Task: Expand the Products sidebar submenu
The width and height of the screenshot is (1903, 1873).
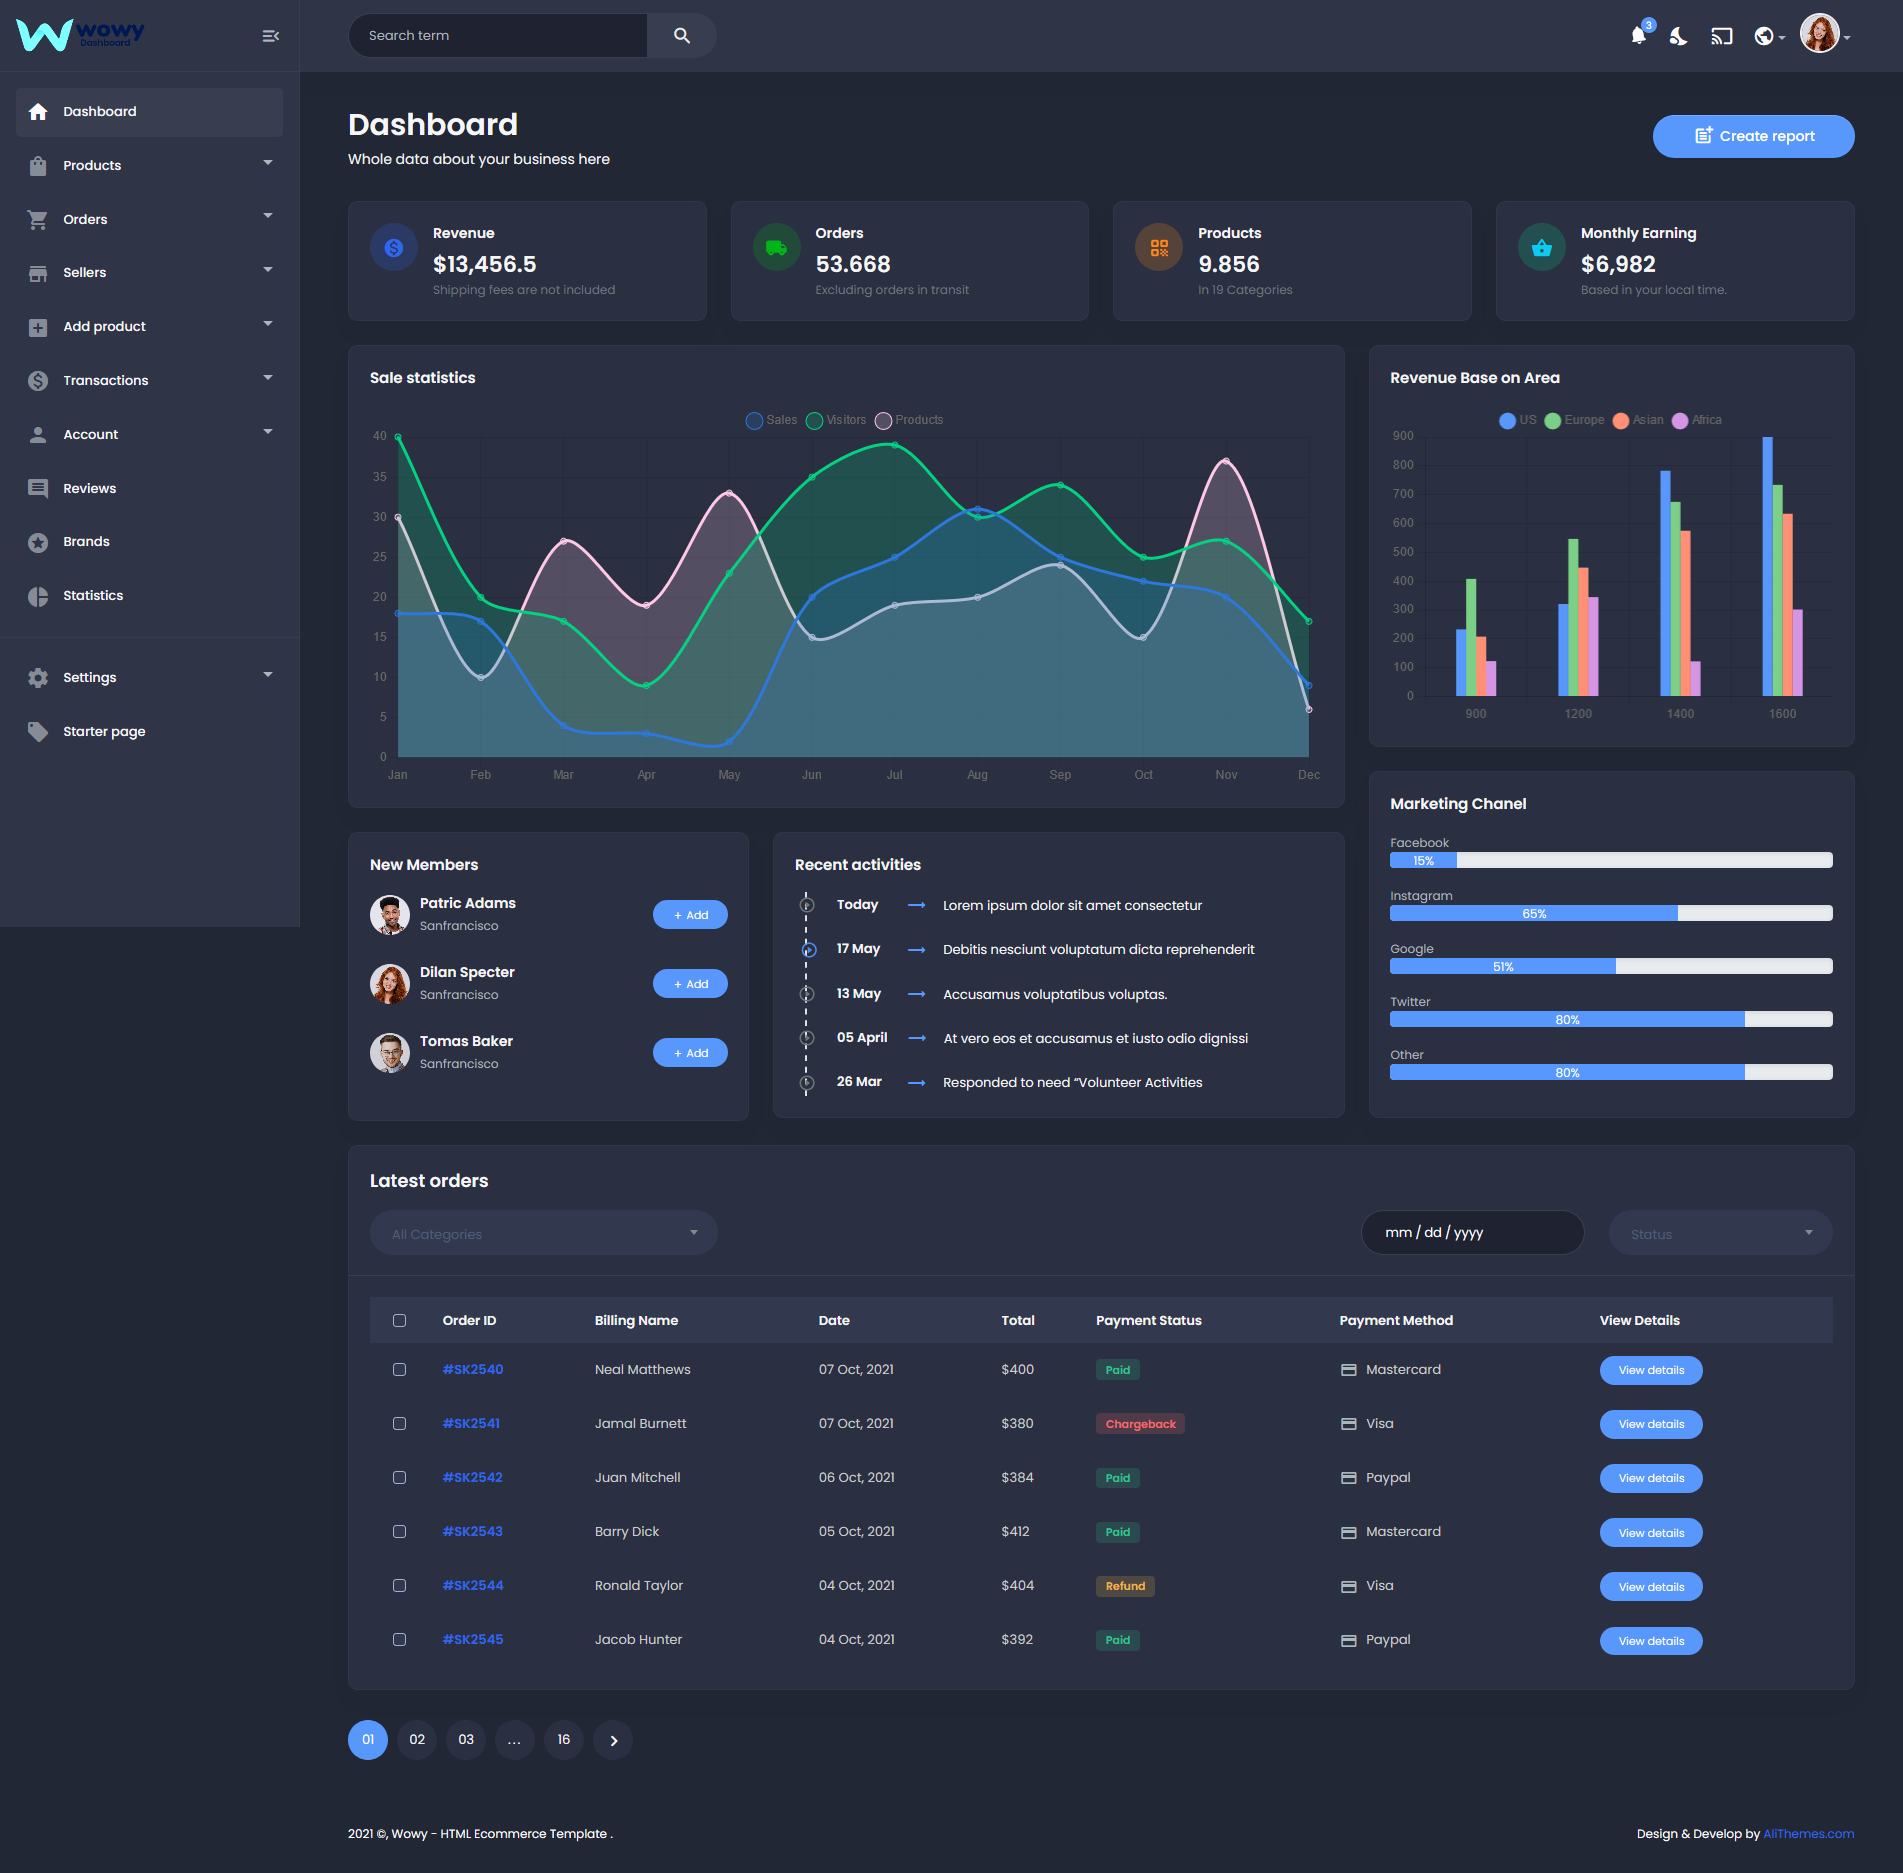Action: 150,165
